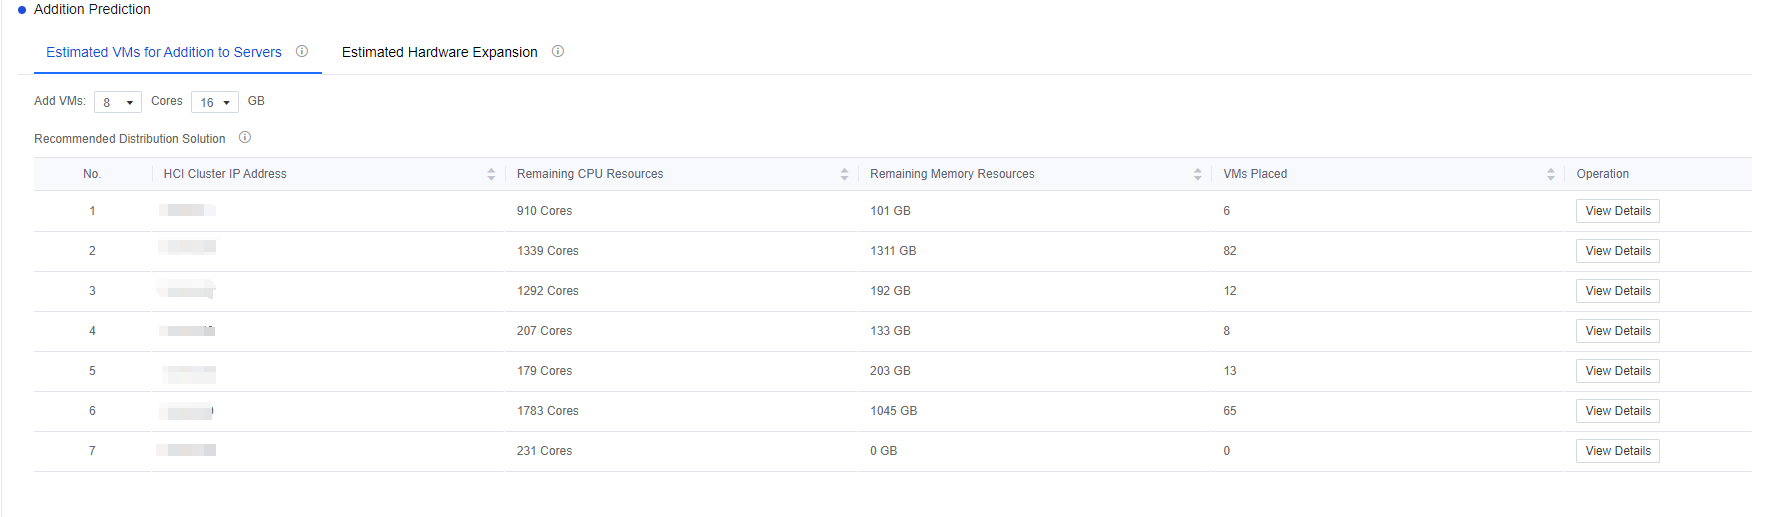Select Estimated VMs for Addition to Servers tab
The image size is (1767, 517).
[x=164, y=52]
